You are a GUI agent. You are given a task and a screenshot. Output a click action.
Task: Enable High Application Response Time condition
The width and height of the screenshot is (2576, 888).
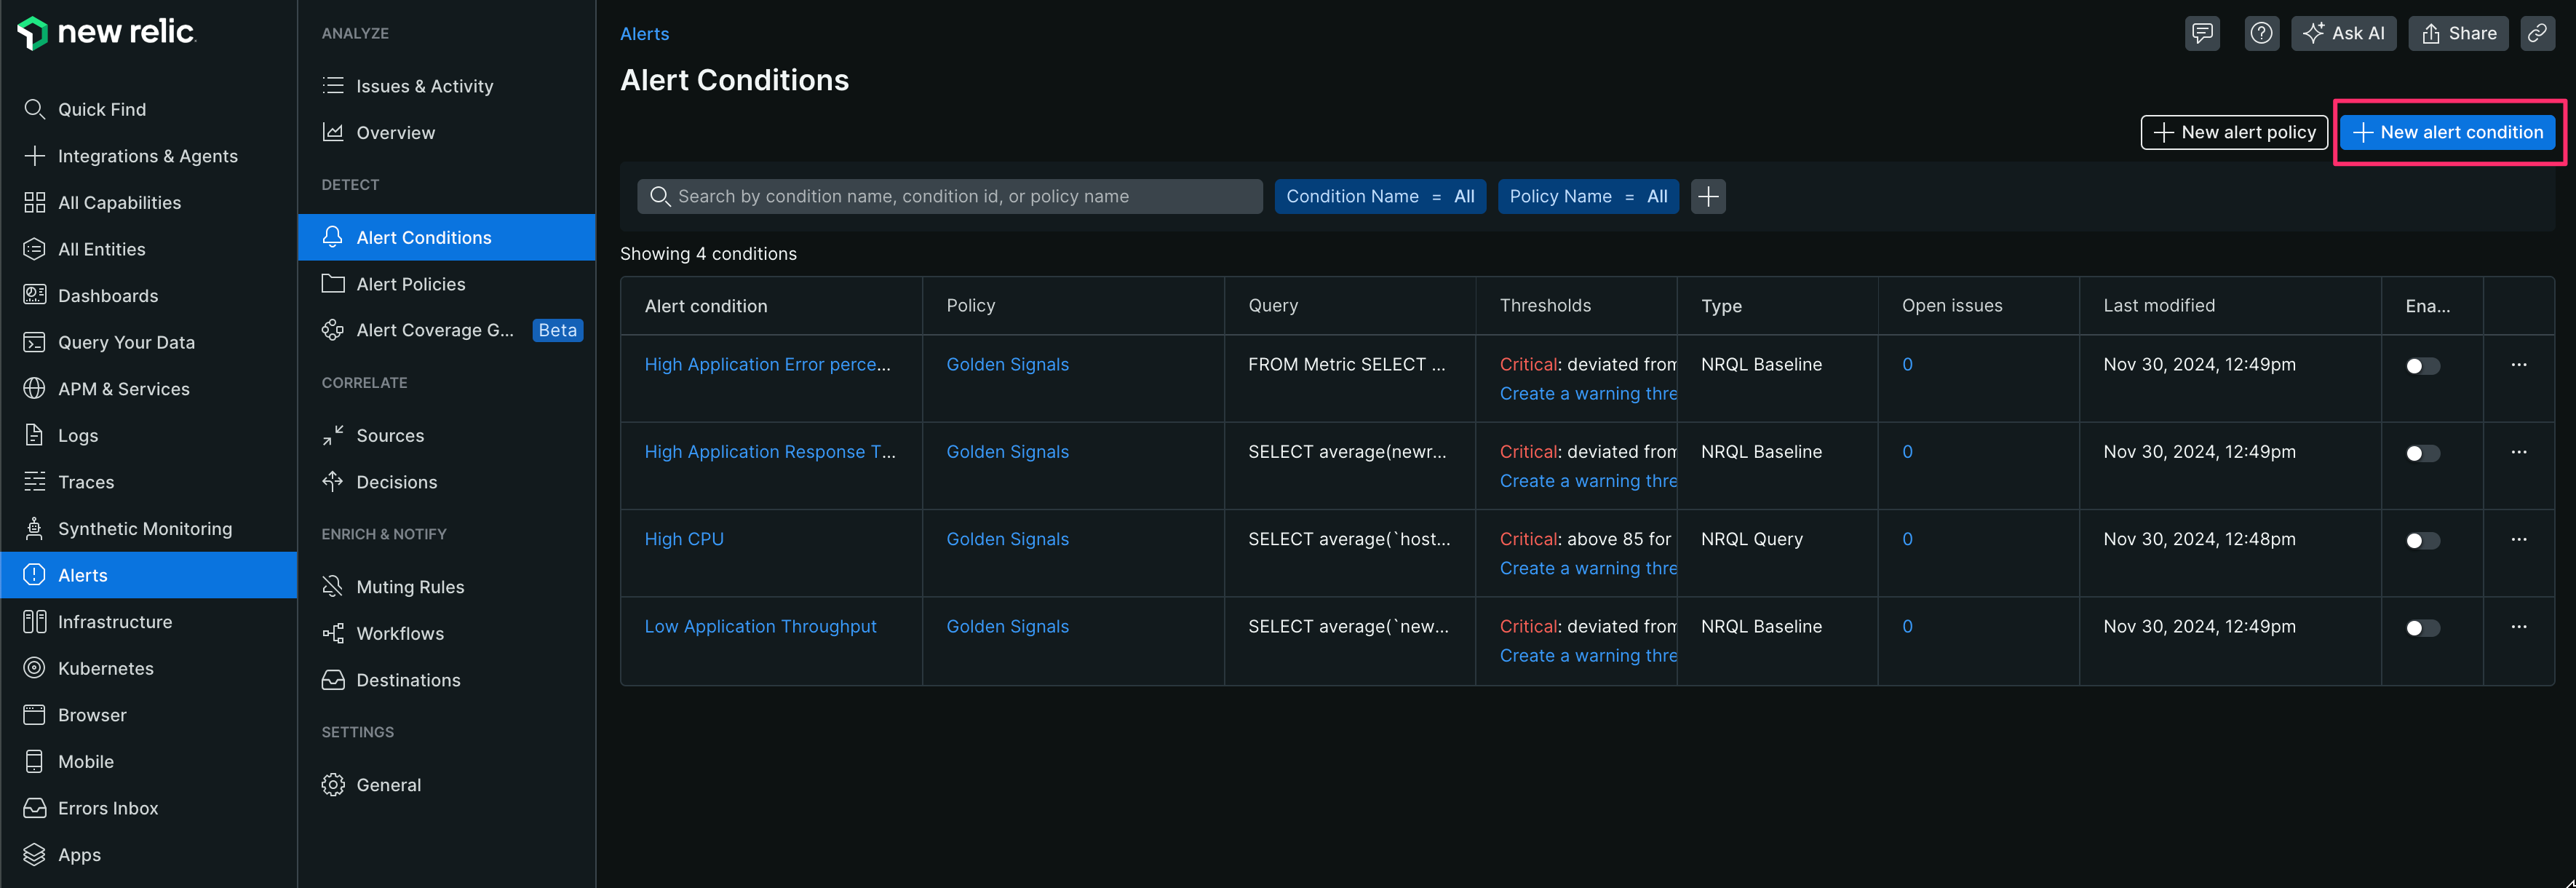click(x=2422, y=453)
